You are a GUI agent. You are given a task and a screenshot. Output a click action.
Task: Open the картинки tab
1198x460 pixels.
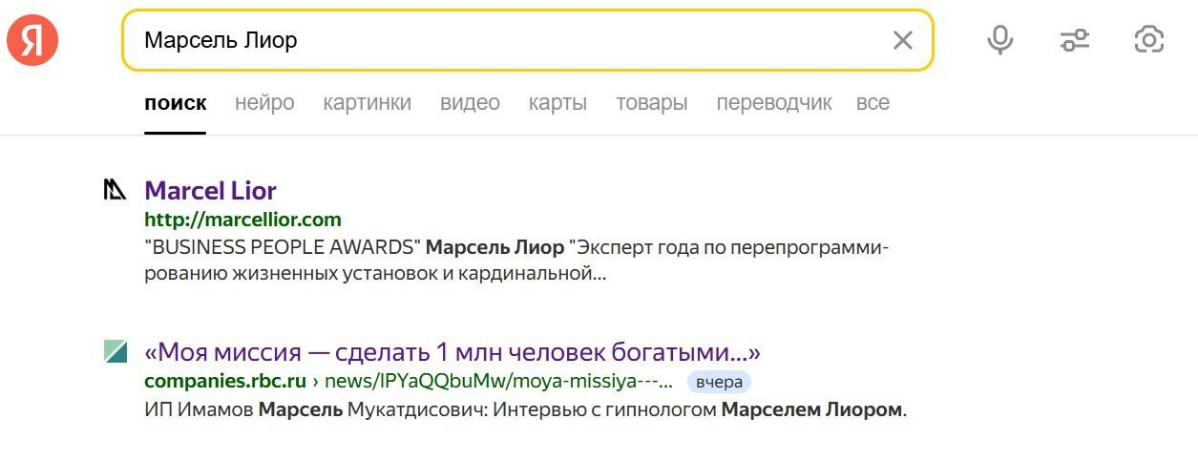coord(367,103)
